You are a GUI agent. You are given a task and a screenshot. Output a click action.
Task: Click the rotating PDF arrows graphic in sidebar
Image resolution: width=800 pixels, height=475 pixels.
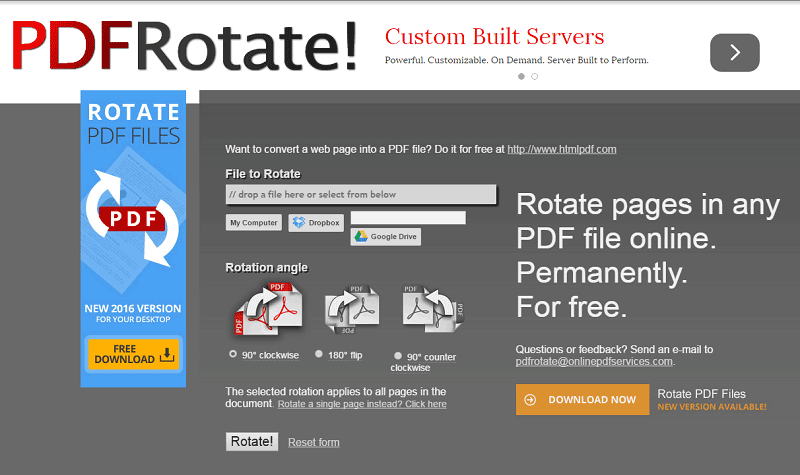pyautogui.click(x=133, y=219)
